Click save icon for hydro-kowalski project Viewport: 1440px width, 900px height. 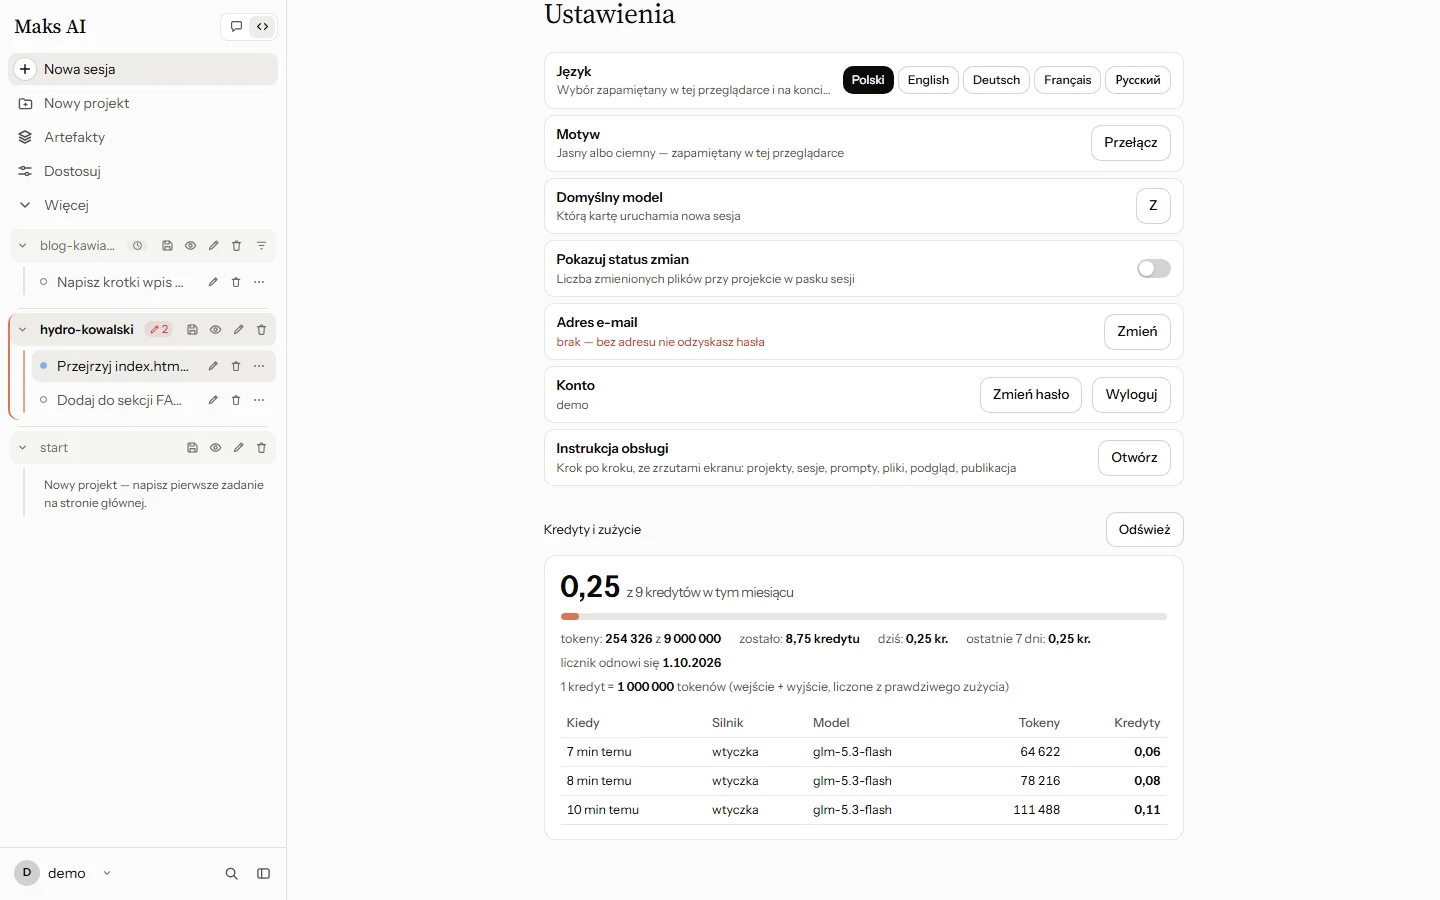pyautogui.click(x=192, y=330)
